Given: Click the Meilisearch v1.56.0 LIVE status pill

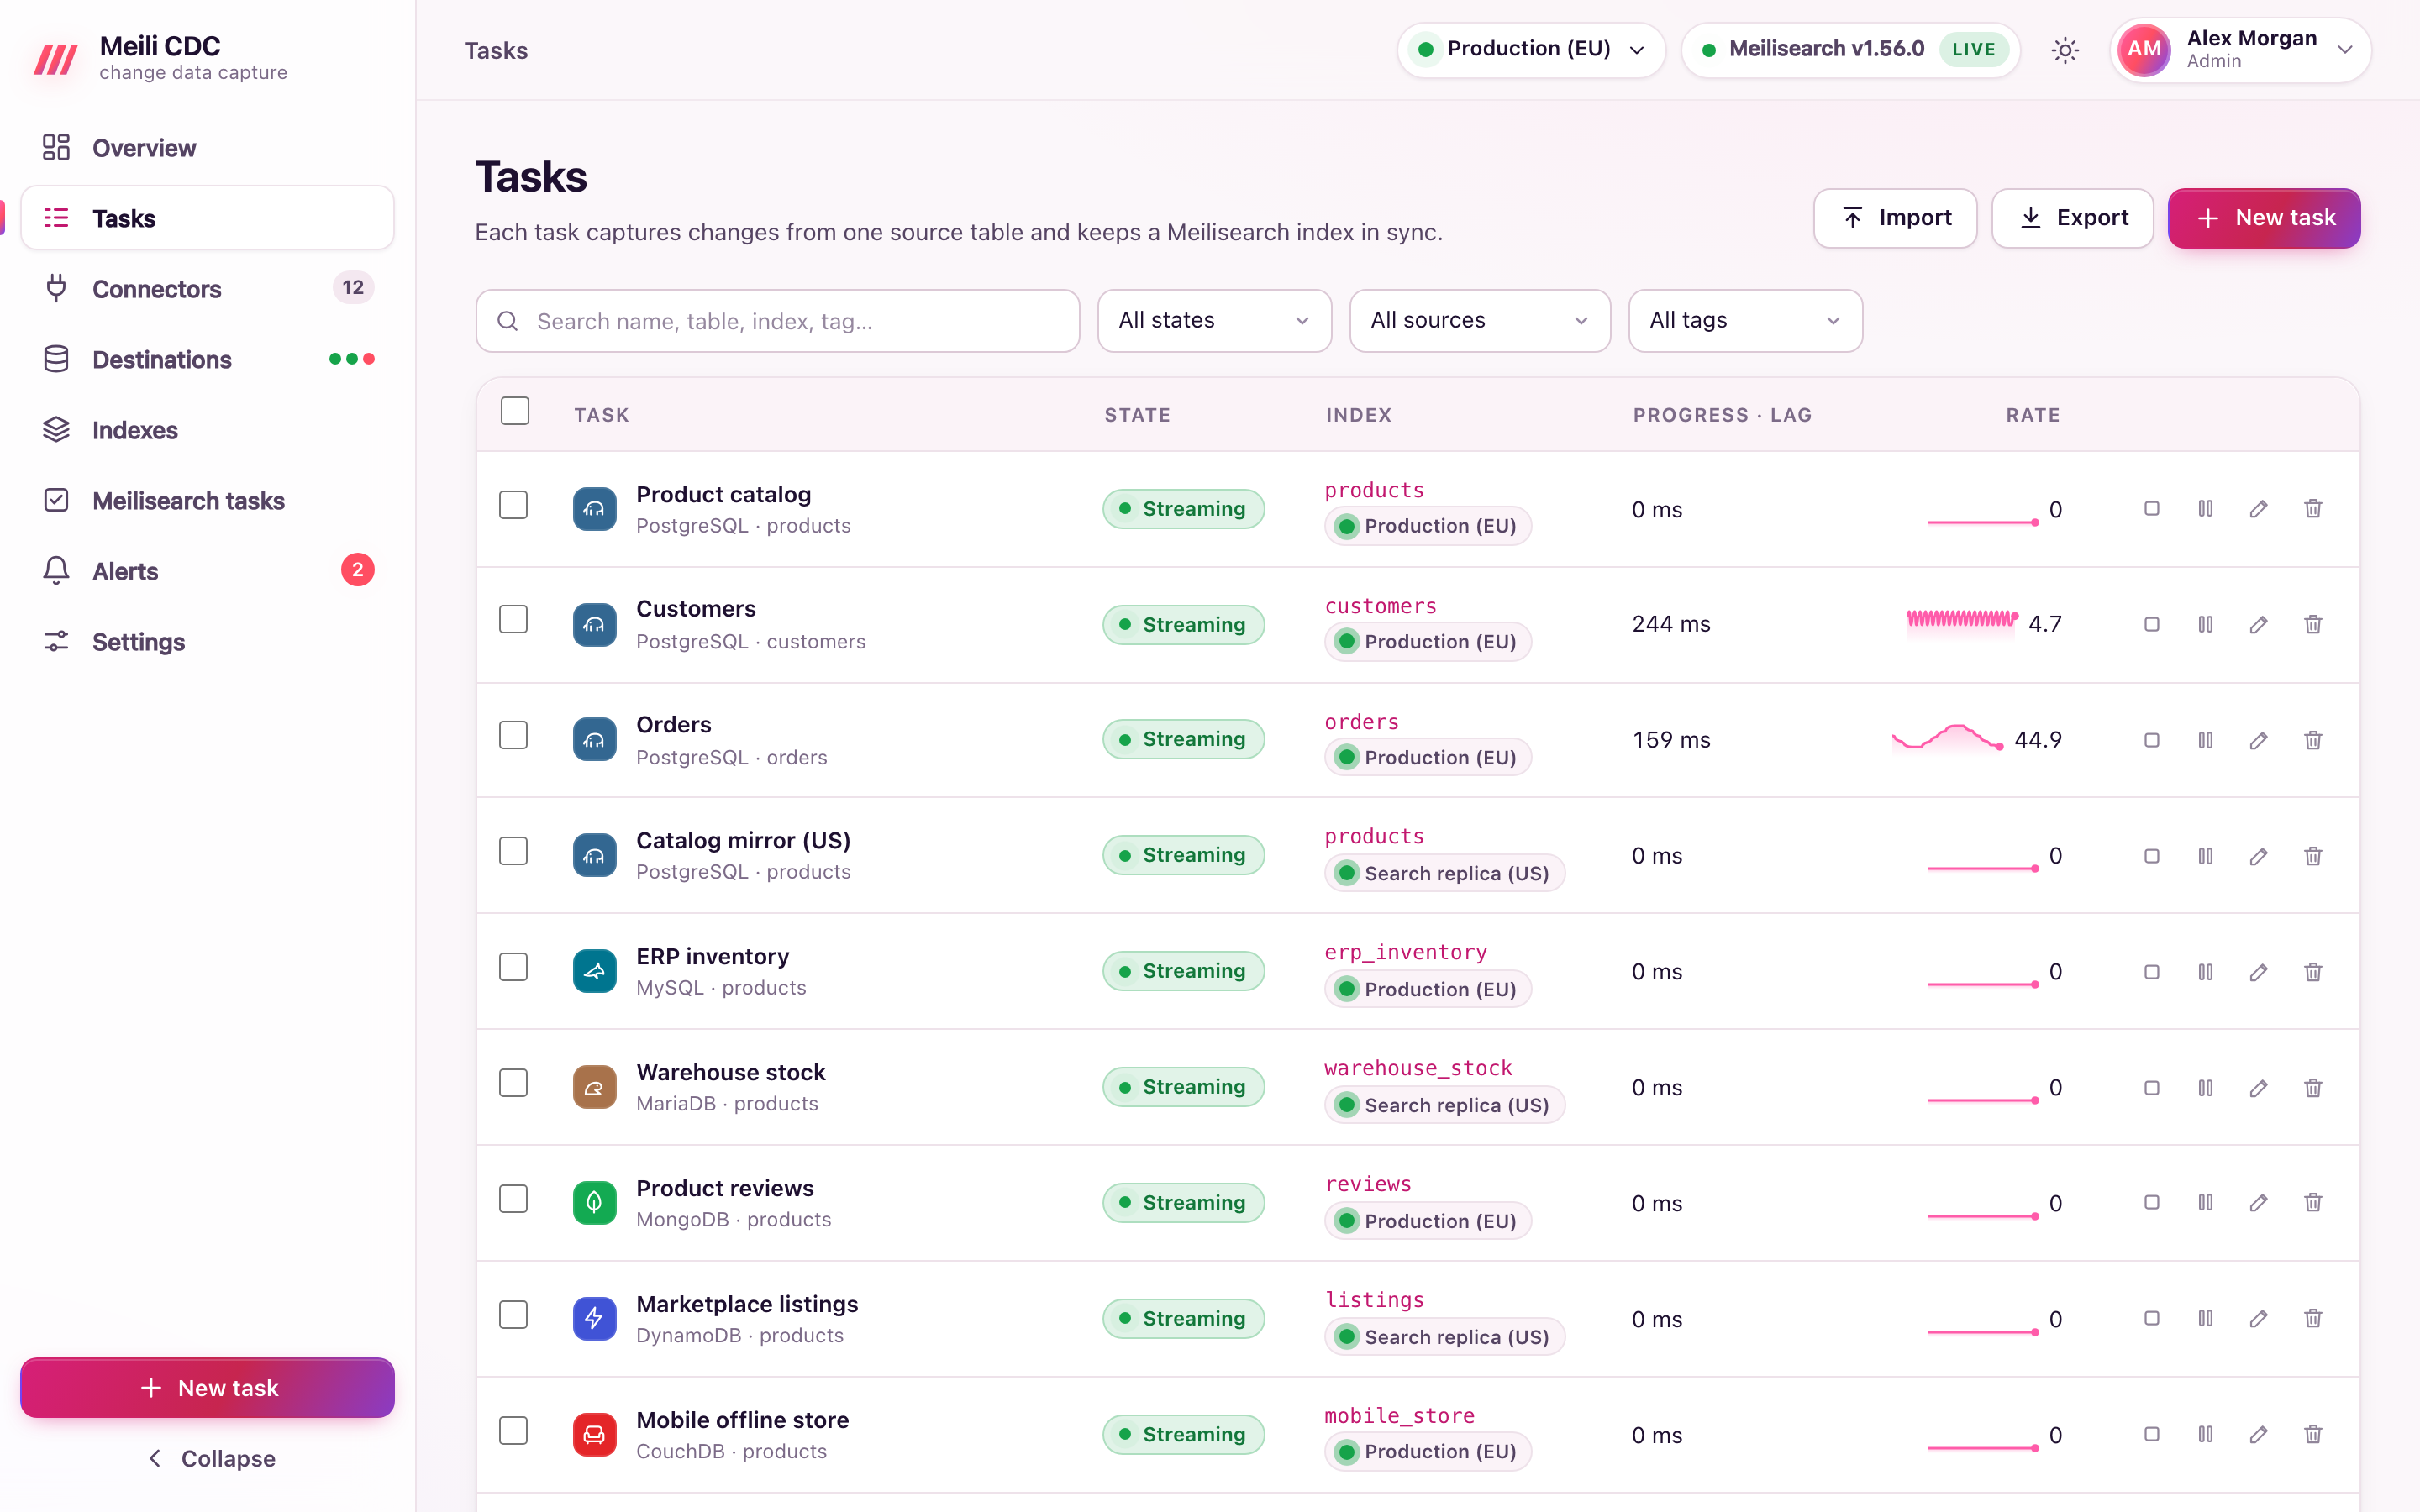Looking at the screenshot, I should tap(1851, 50).
